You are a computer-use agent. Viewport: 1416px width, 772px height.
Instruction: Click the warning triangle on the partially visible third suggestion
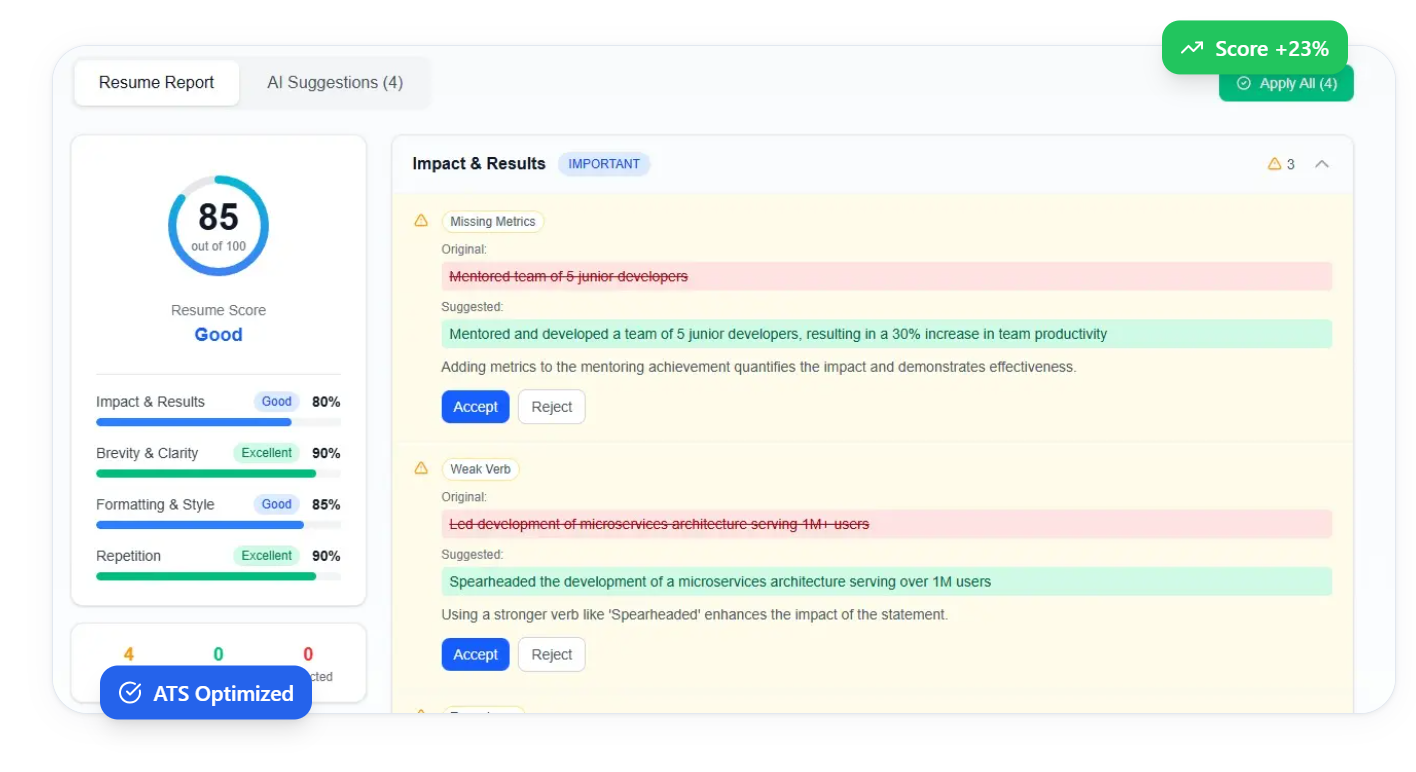421,714
